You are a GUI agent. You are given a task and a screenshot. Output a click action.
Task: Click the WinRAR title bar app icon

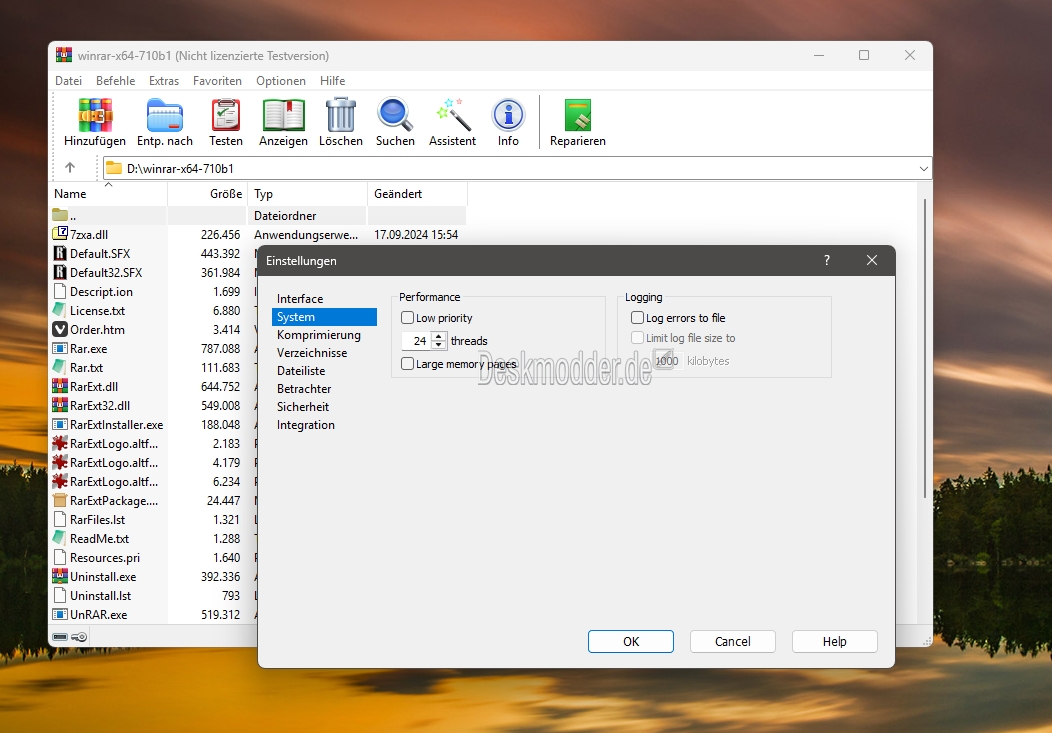64,55
